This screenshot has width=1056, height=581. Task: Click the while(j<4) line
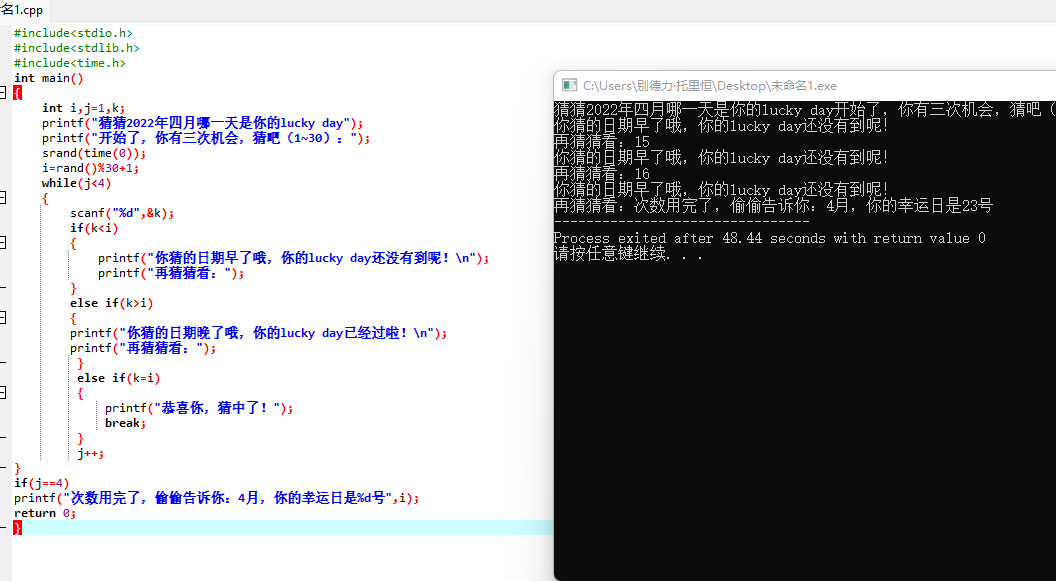pyautogui.click(x=76, y=183)
